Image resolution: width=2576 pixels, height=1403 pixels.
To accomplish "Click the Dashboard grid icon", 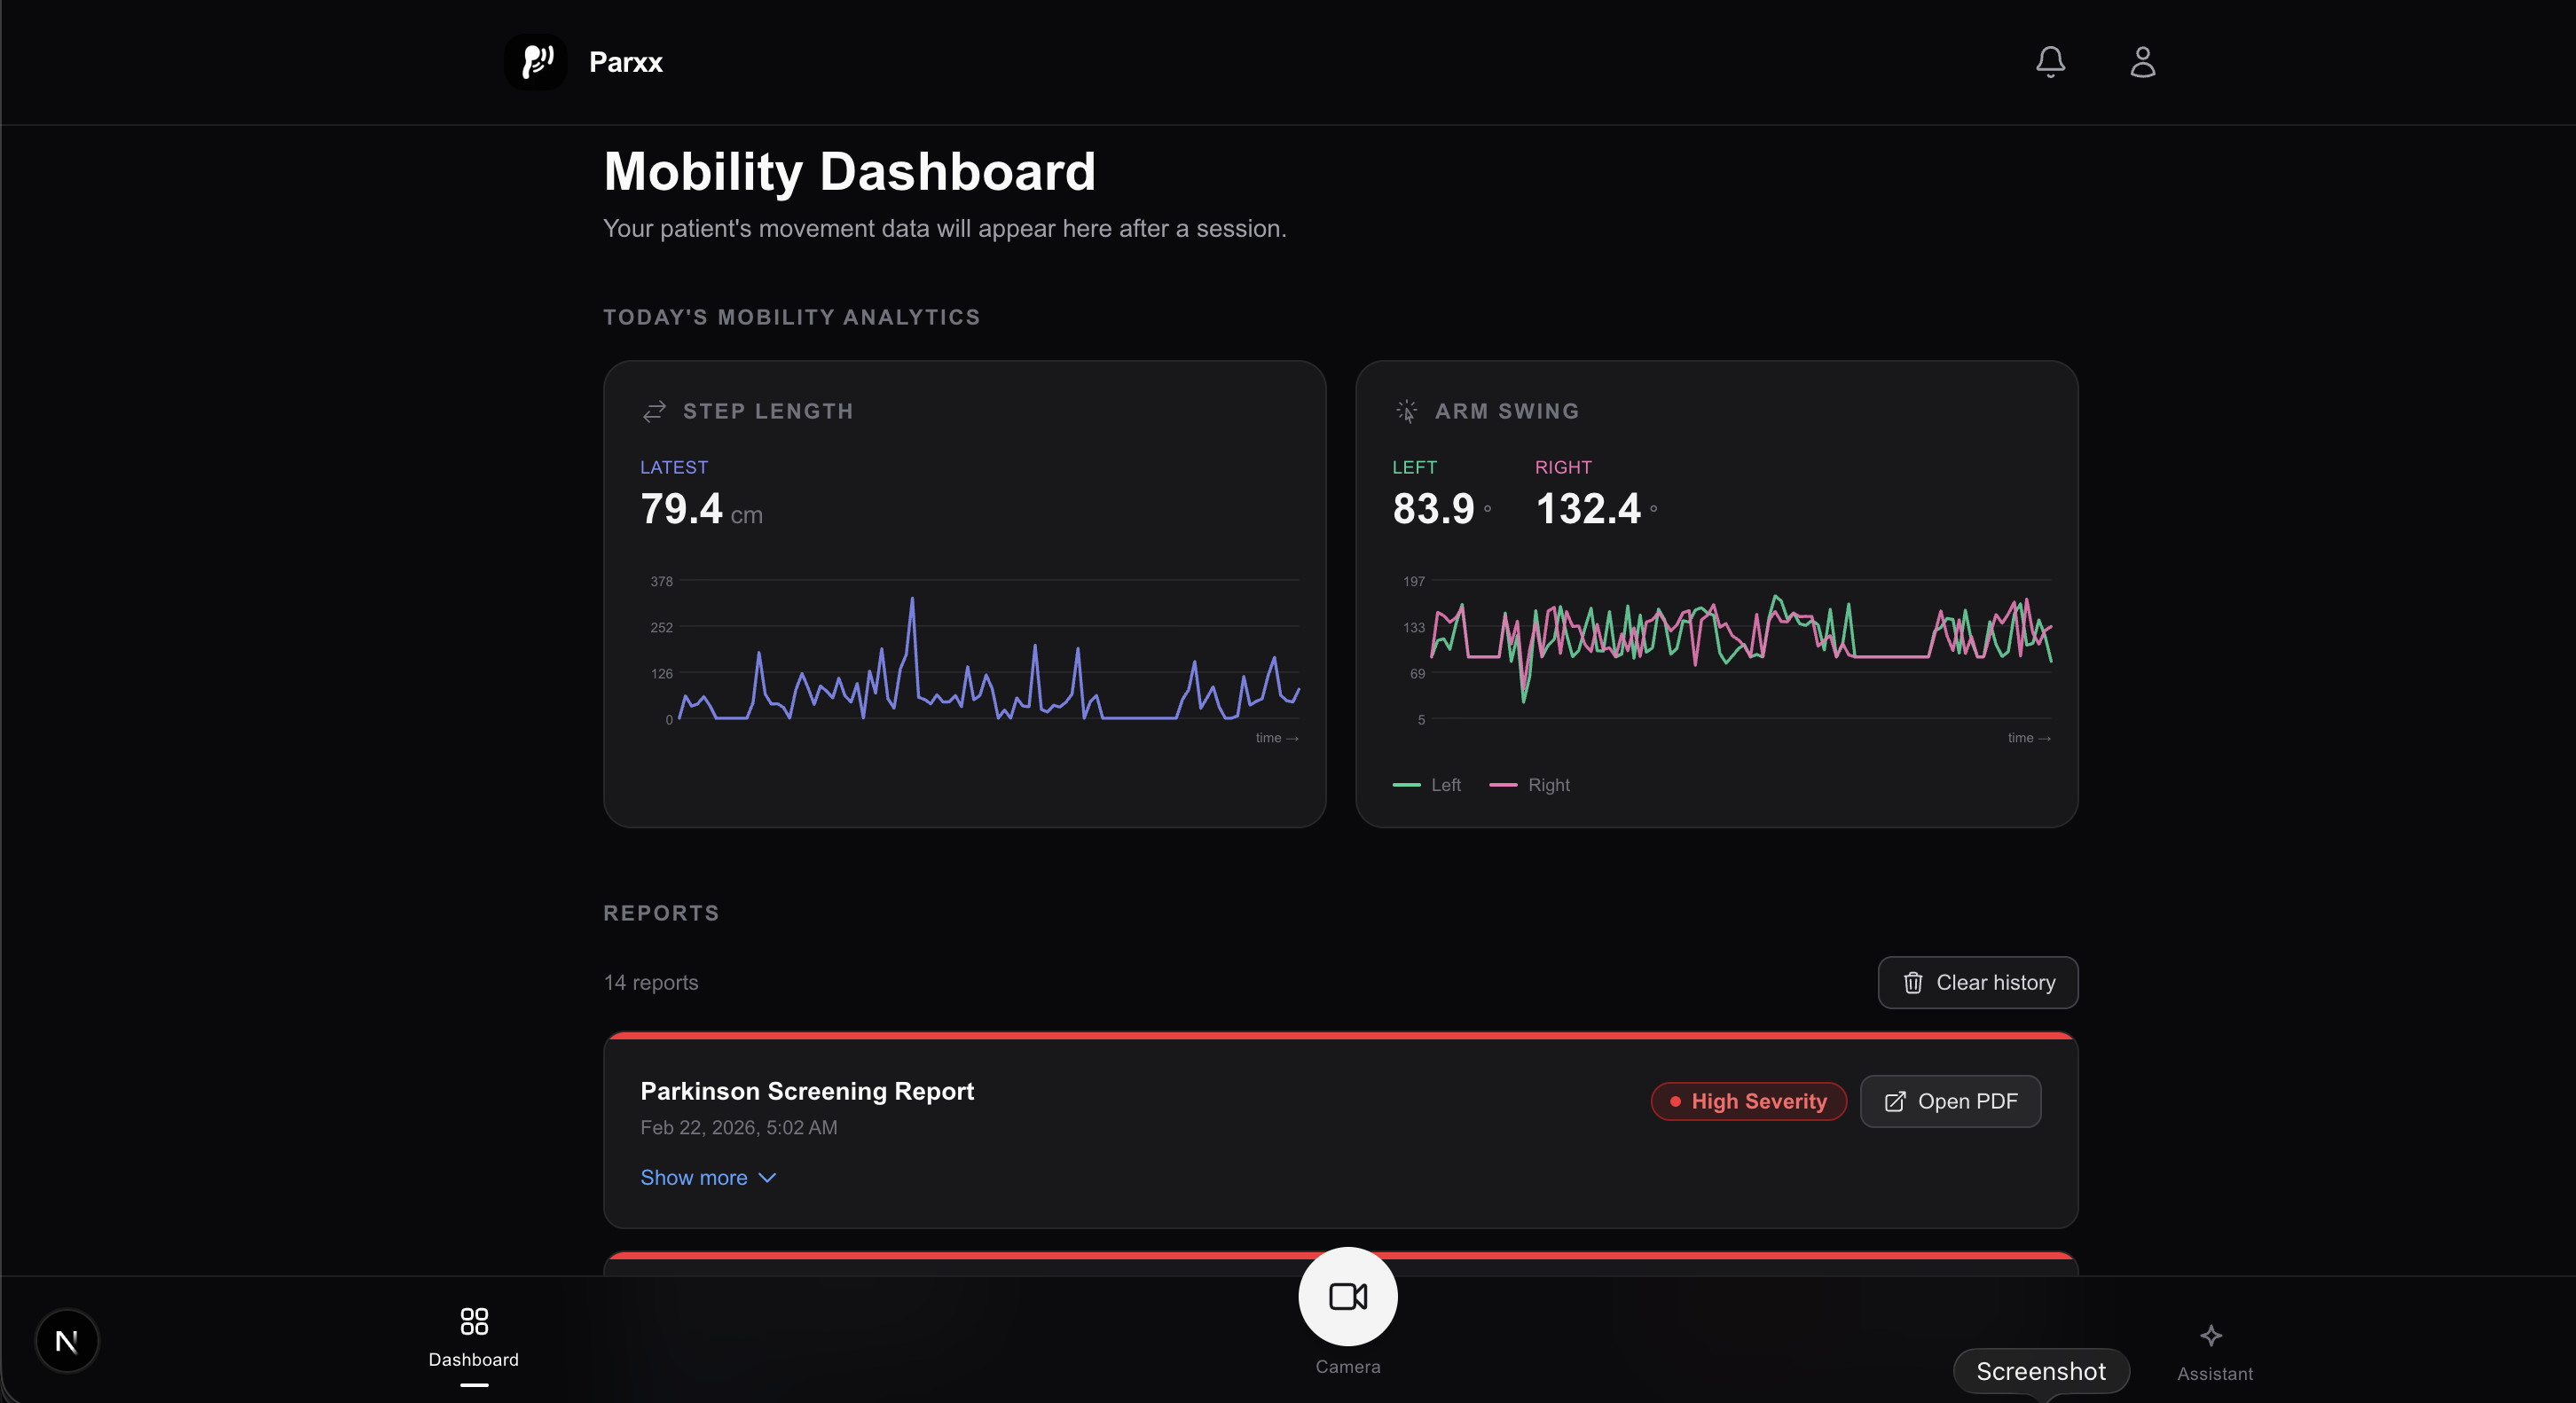I will click(x=474, y=1321).
